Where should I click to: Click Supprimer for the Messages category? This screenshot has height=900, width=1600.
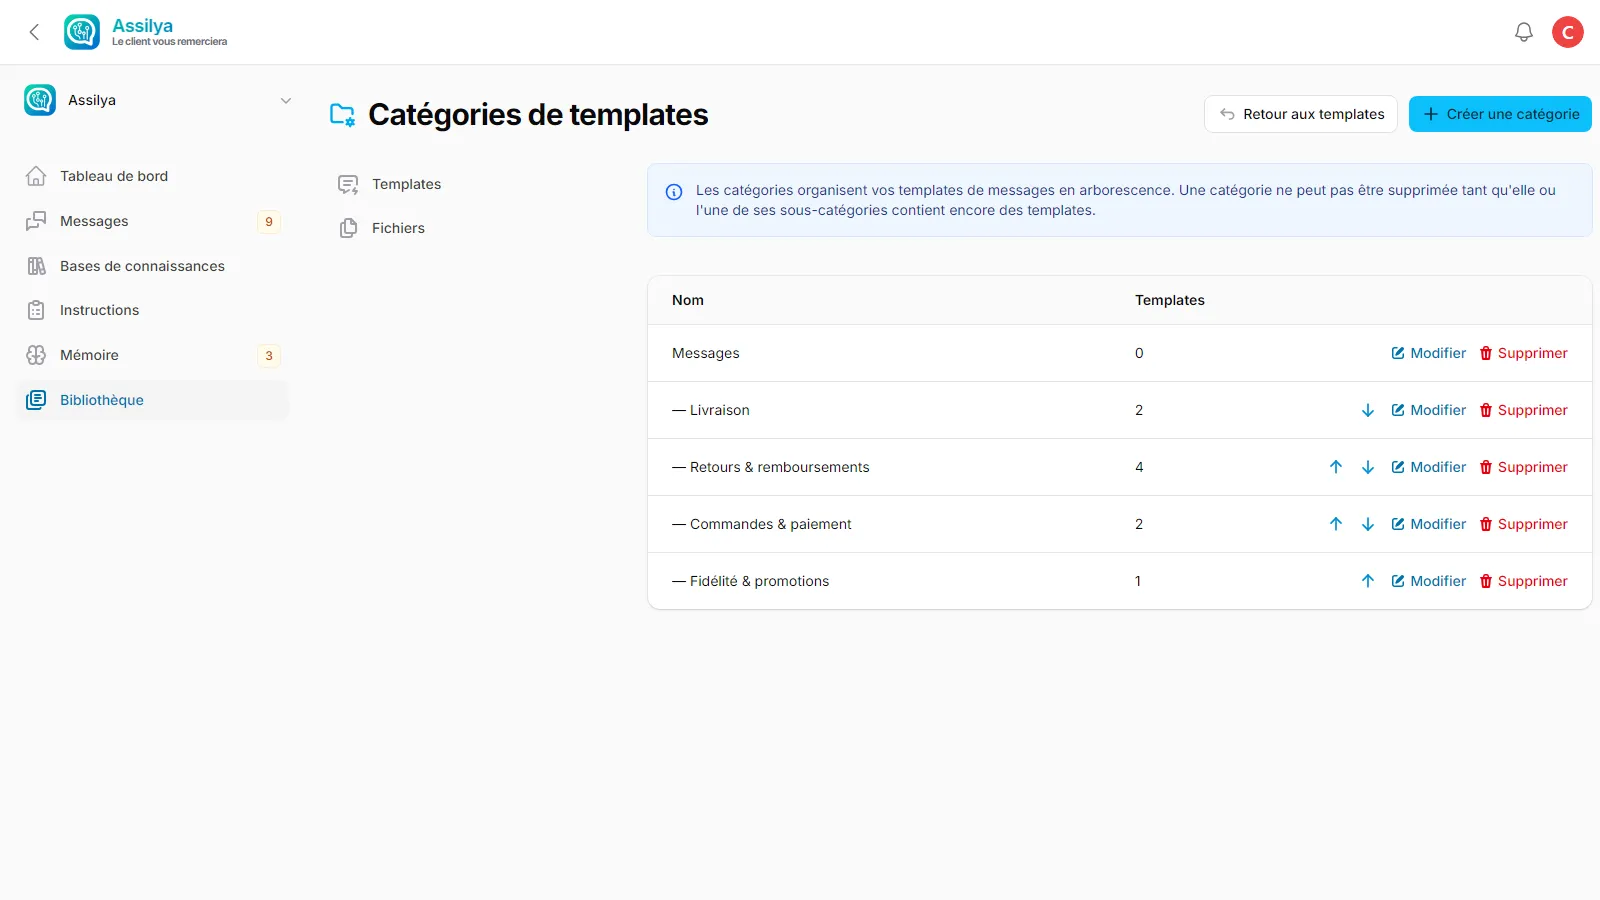[1523, 353]
